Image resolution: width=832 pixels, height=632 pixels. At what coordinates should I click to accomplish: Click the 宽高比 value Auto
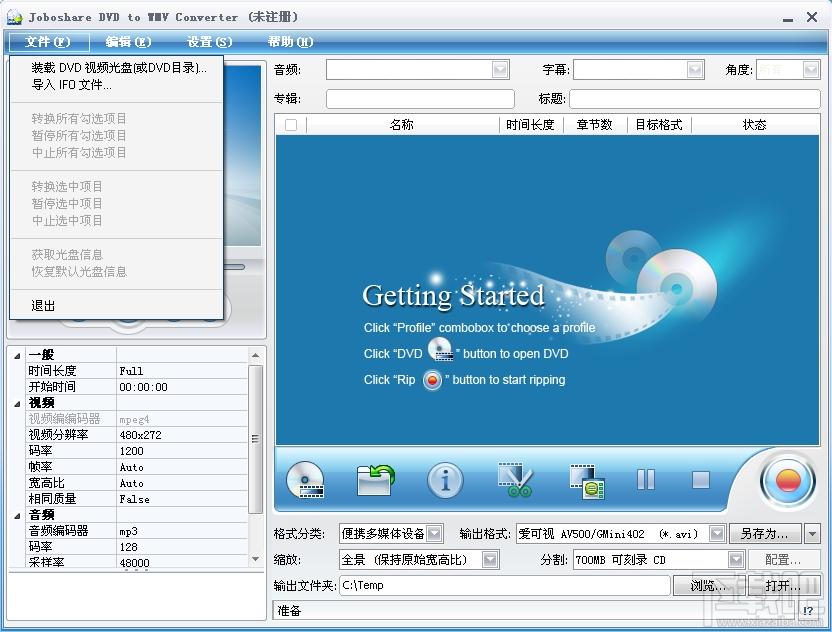tap(182, 483)
